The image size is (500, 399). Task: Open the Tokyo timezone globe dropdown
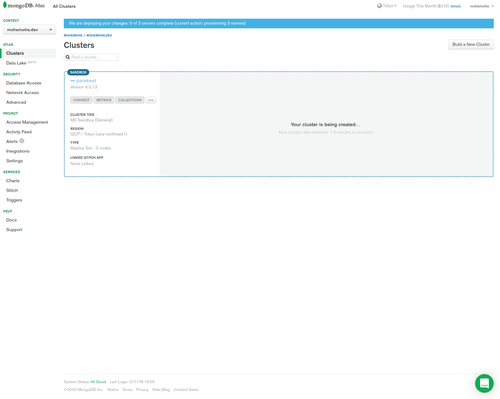tap(387, 6)
